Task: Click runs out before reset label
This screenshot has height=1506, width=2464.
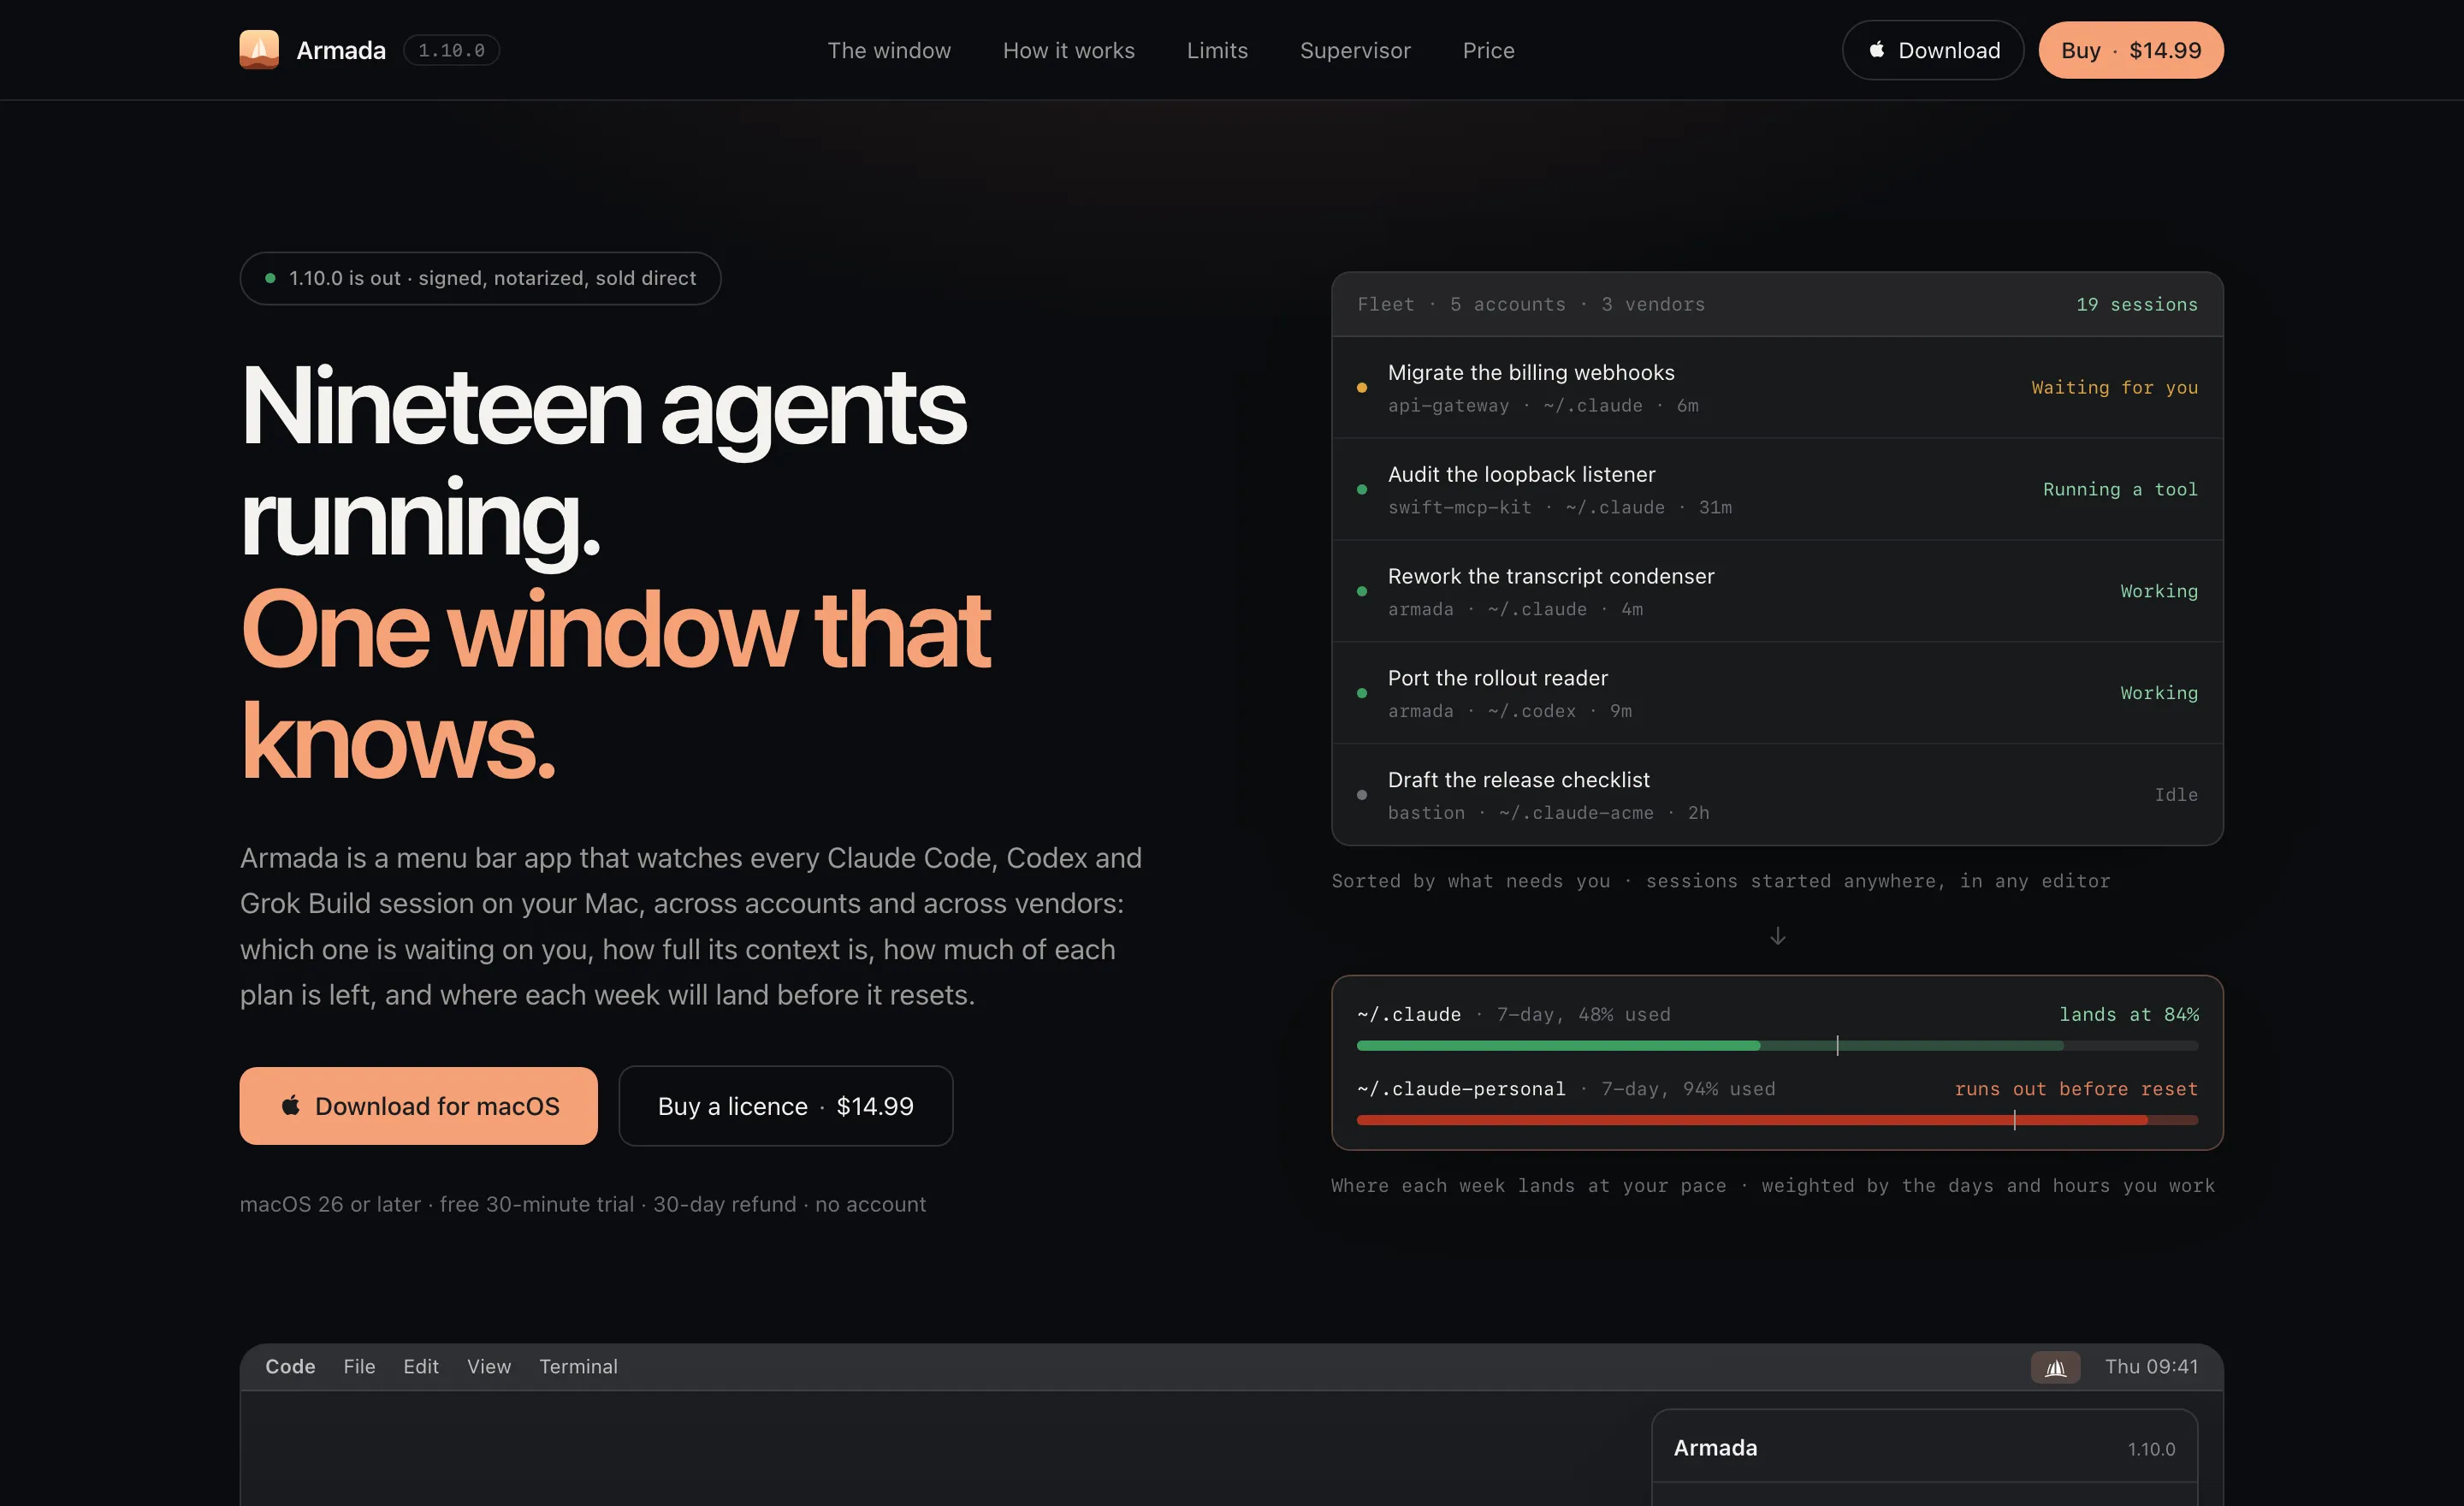Action: tap(2076, 1089)
